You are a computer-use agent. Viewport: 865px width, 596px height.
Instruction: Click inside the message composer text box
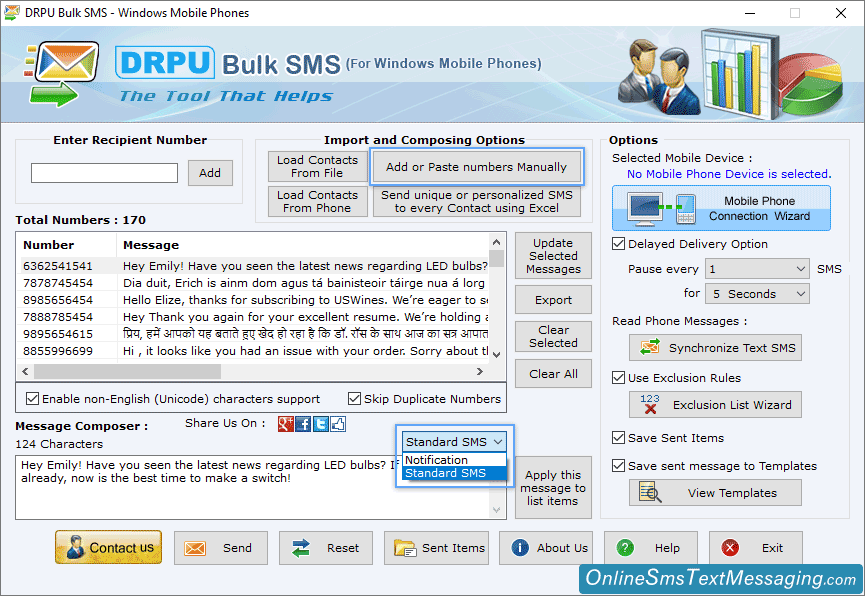click(x=253, y=488)
